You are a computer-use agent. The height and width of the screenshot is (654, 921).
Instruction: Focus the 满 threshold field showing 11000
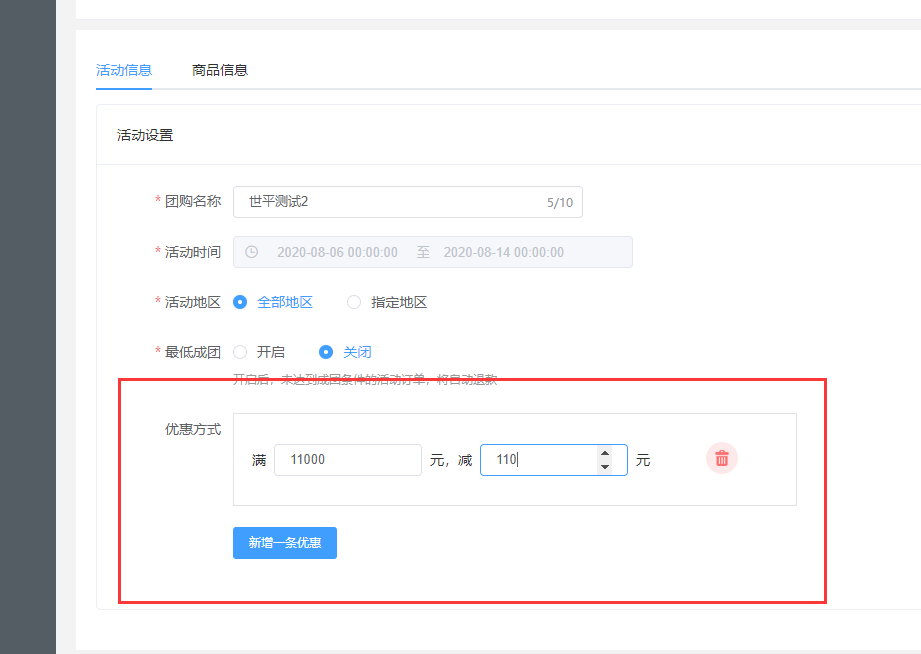point(347,460)
